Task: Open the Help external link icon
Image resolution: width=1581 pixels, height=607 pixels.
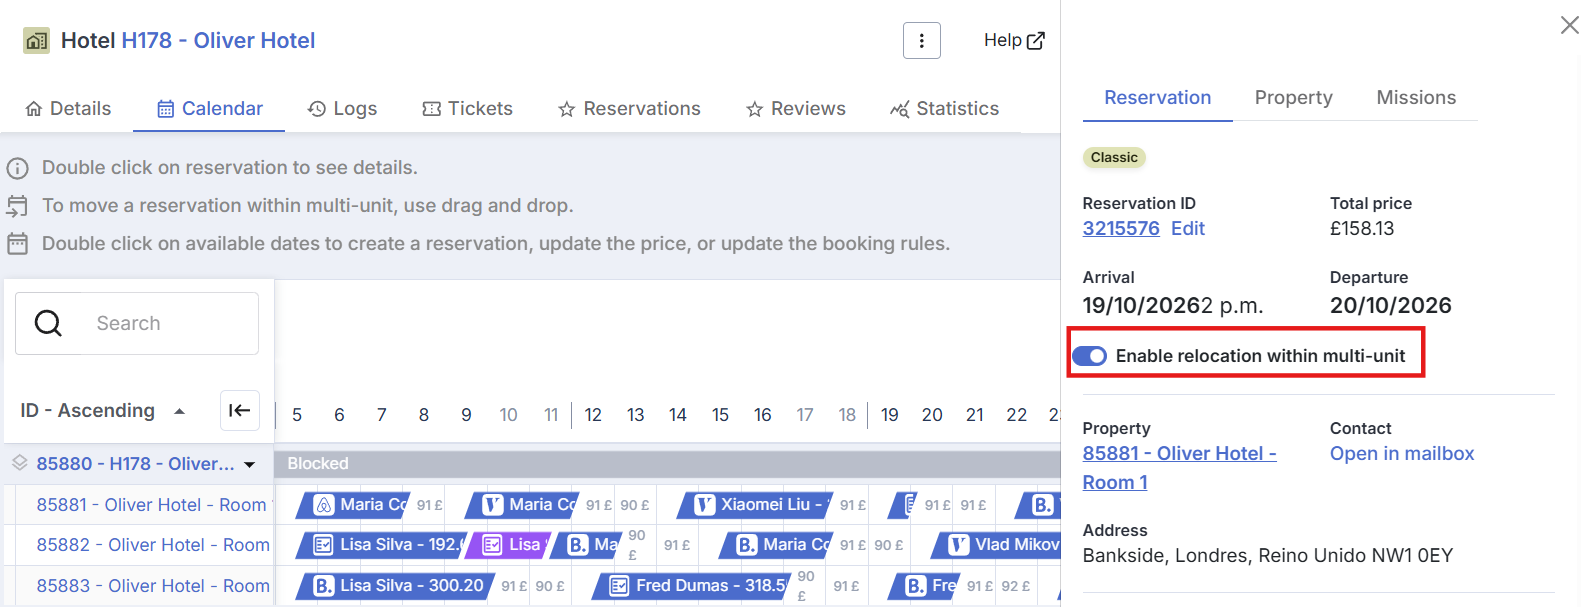Action: 1036,41
